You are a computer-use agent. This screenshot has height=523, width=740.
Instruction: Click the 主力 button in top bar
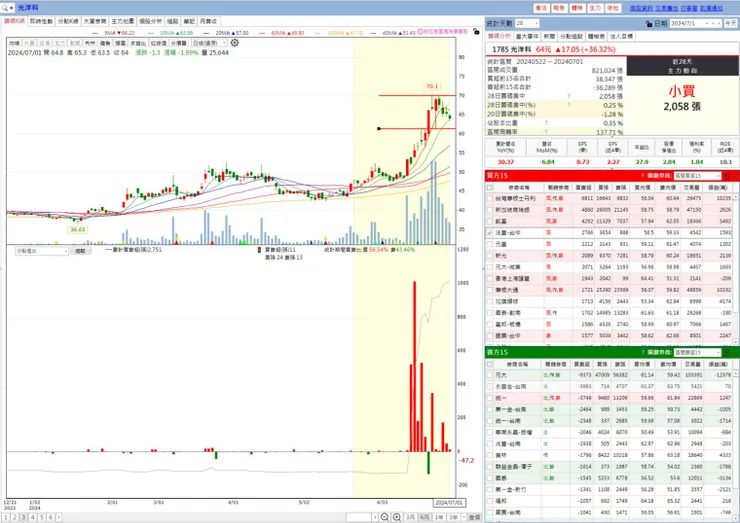click(x=595, y=8)
